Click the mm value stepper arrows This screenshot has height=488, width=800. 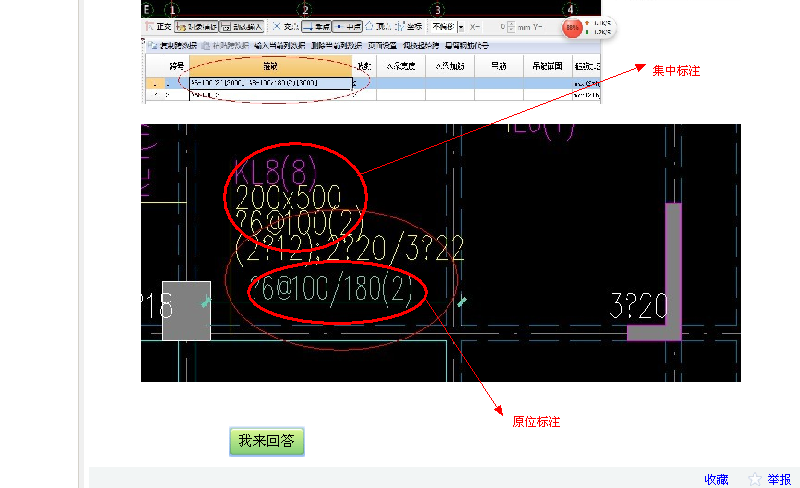click(511, 27)
